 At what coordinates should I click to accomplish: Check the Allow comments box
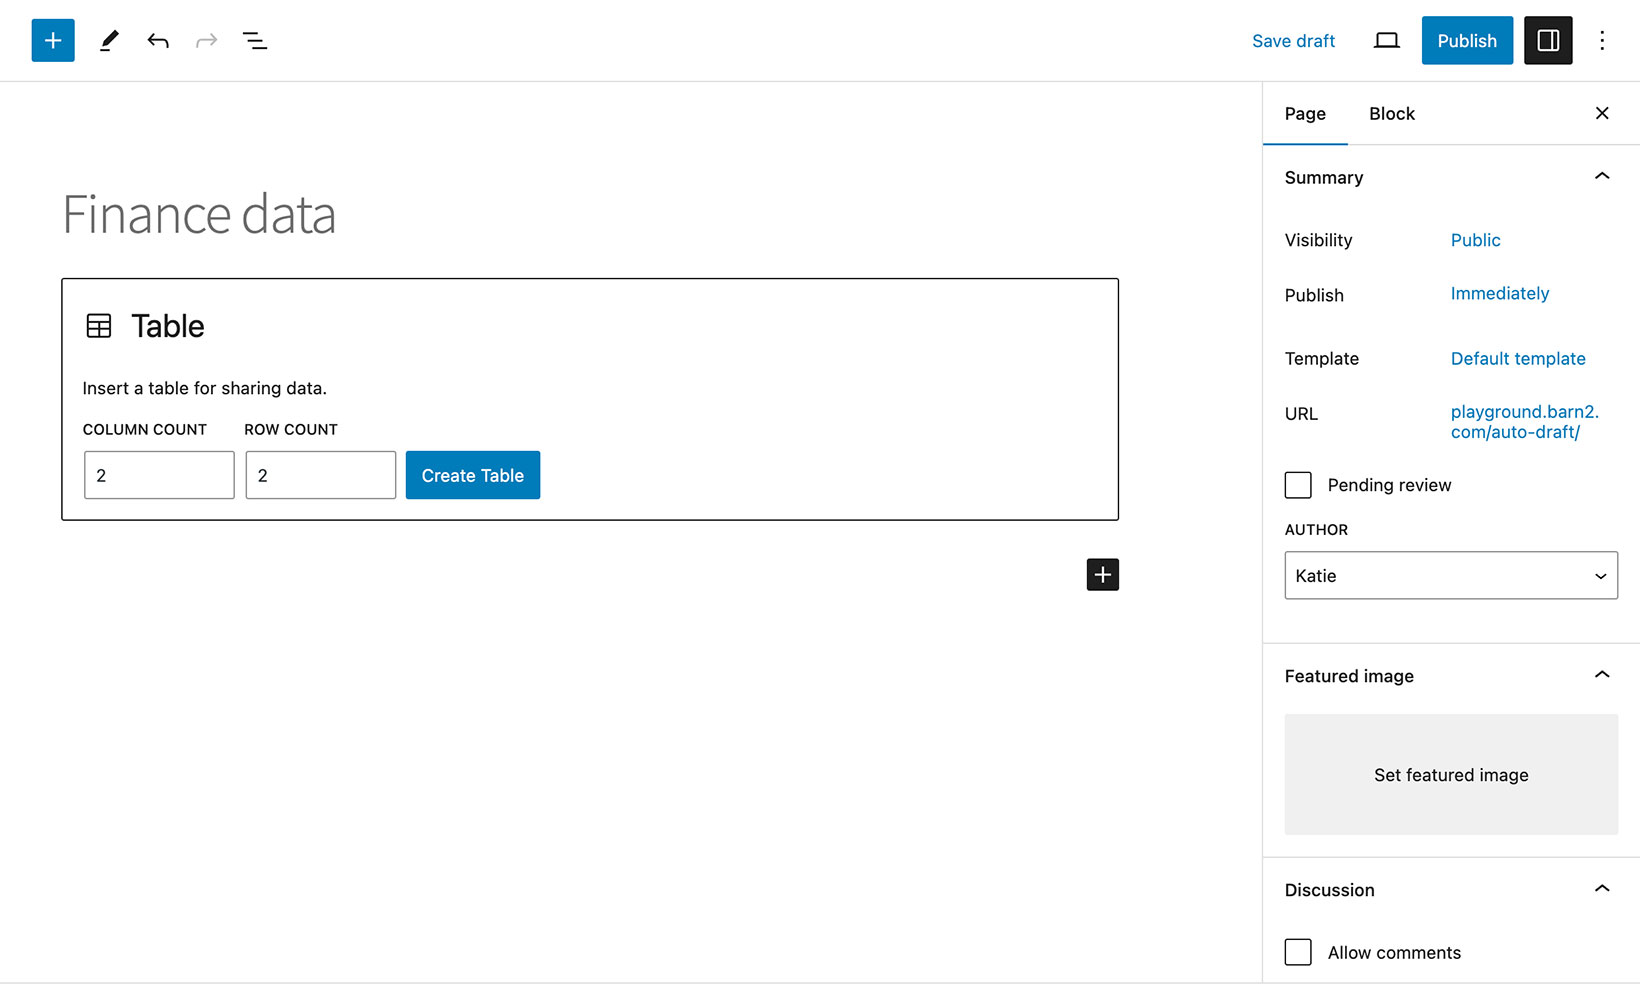point(1298,952)
